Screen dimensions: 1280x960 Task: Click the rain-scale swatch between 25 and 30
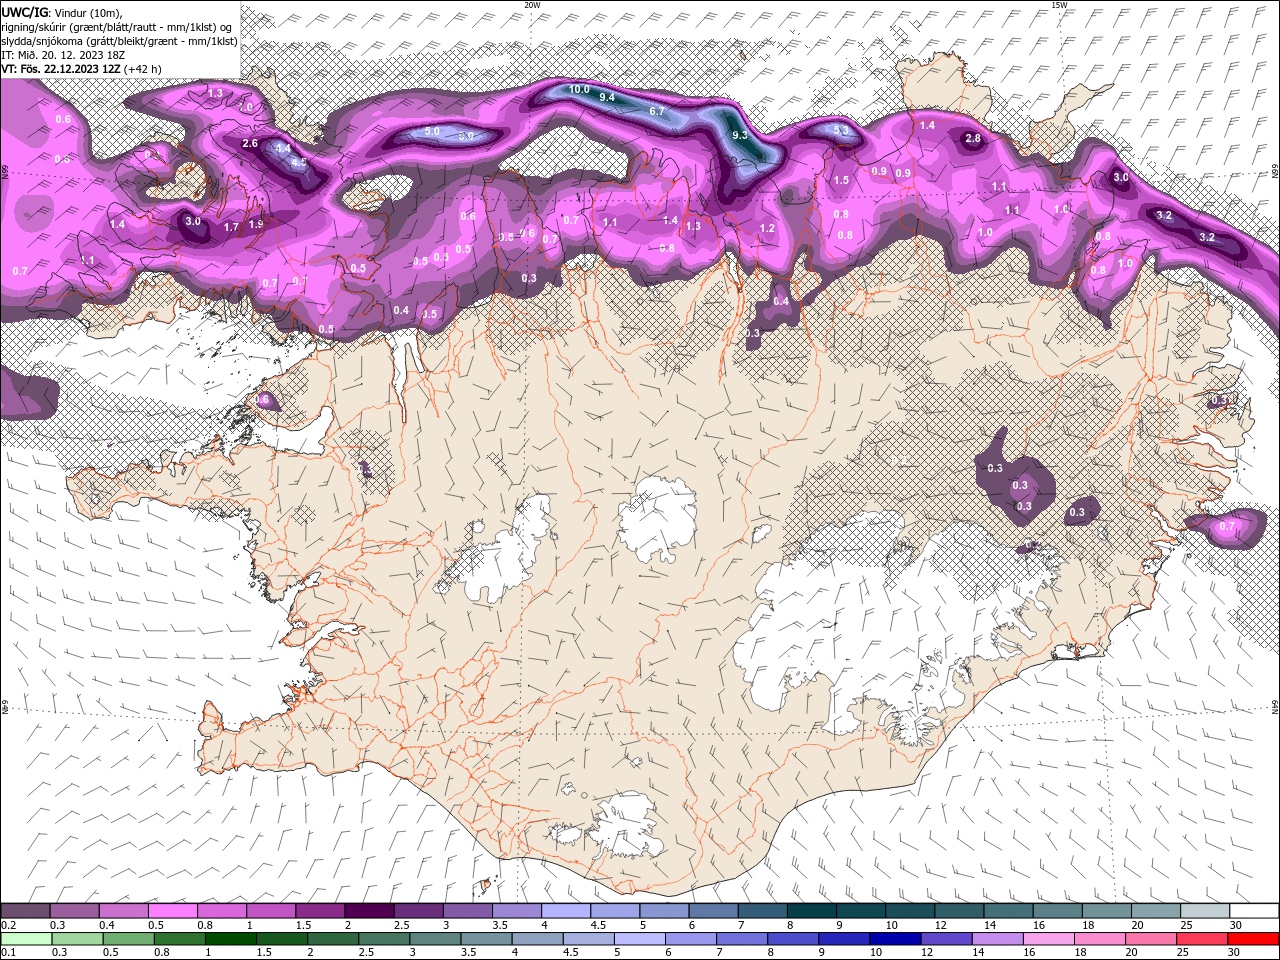coord(1200,939)
